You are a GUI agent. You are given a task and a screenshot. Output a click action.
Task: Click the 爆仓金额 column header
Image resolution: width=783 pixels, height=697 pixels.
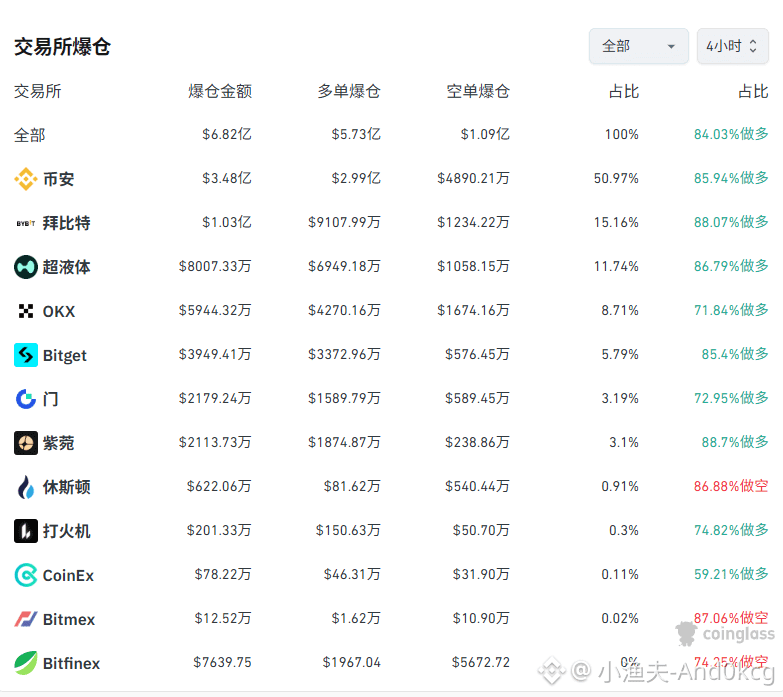(220, 91)
